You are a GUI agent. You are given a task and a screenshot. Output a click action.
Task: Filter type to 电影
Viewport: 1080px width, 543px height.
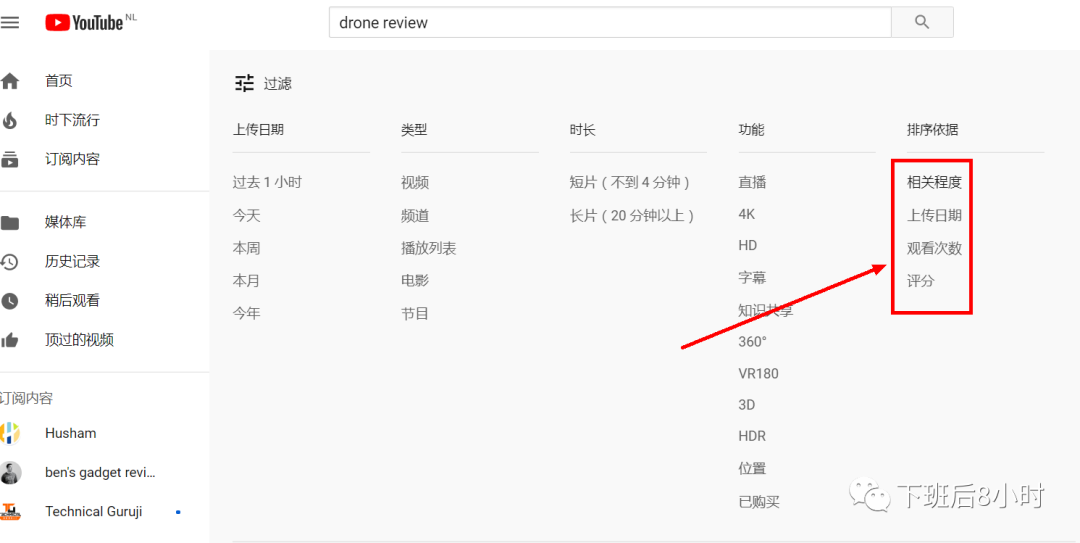[415, 280]
